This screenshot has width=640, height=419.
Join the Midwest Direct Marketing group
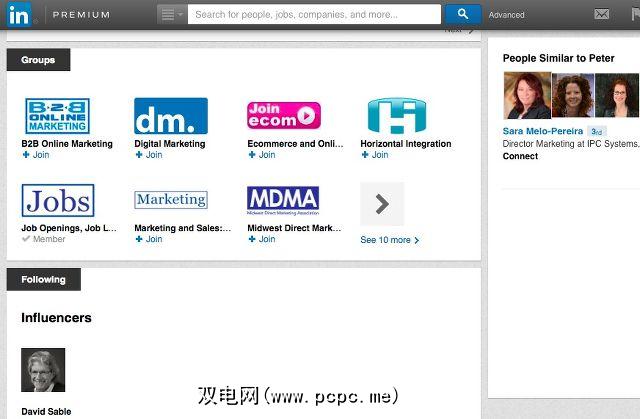tap(262, 239)
